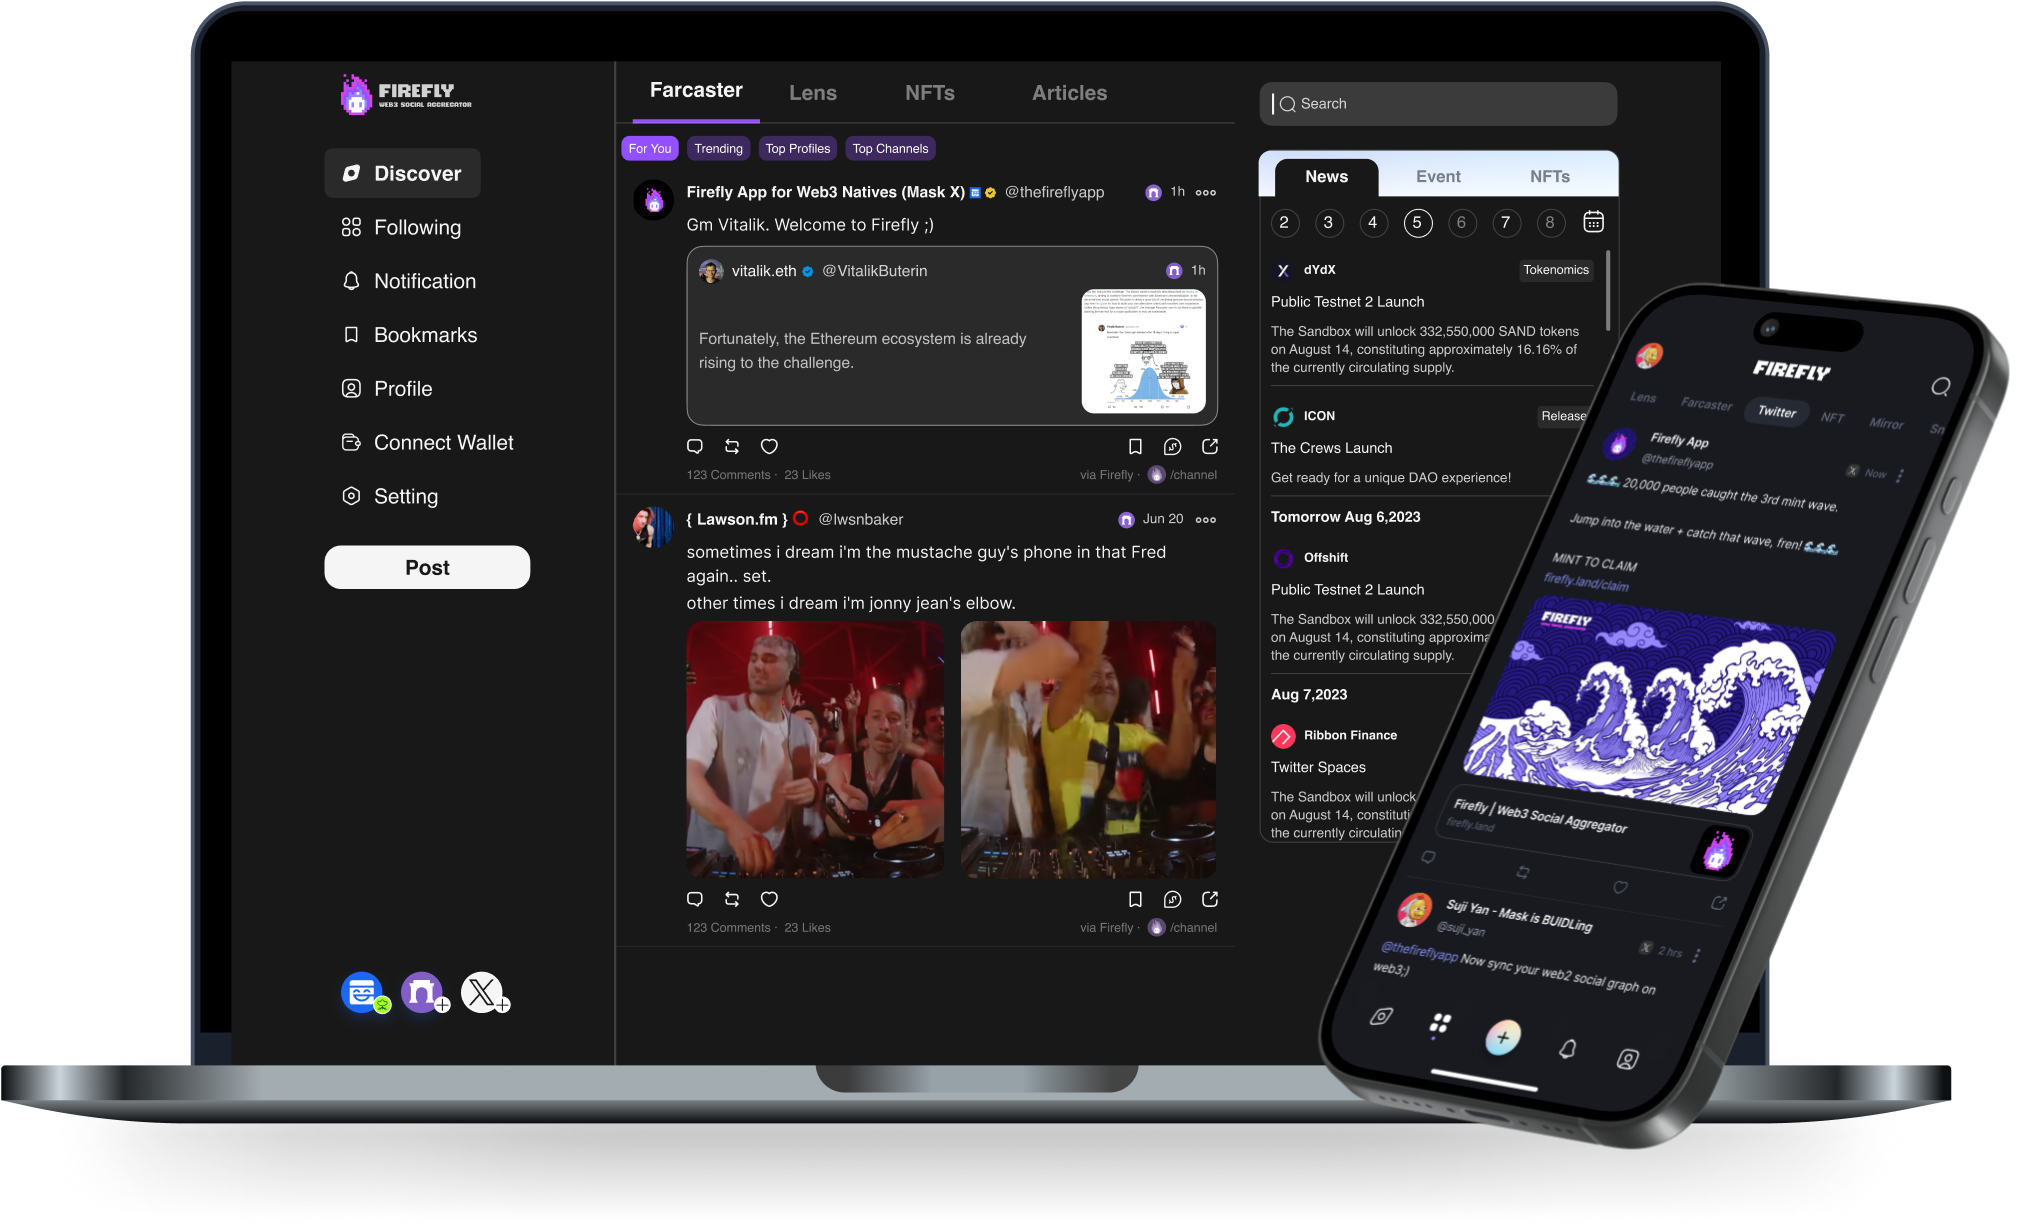
Task: Like the Lawson.fm post
Action: (x=769, y=900)
